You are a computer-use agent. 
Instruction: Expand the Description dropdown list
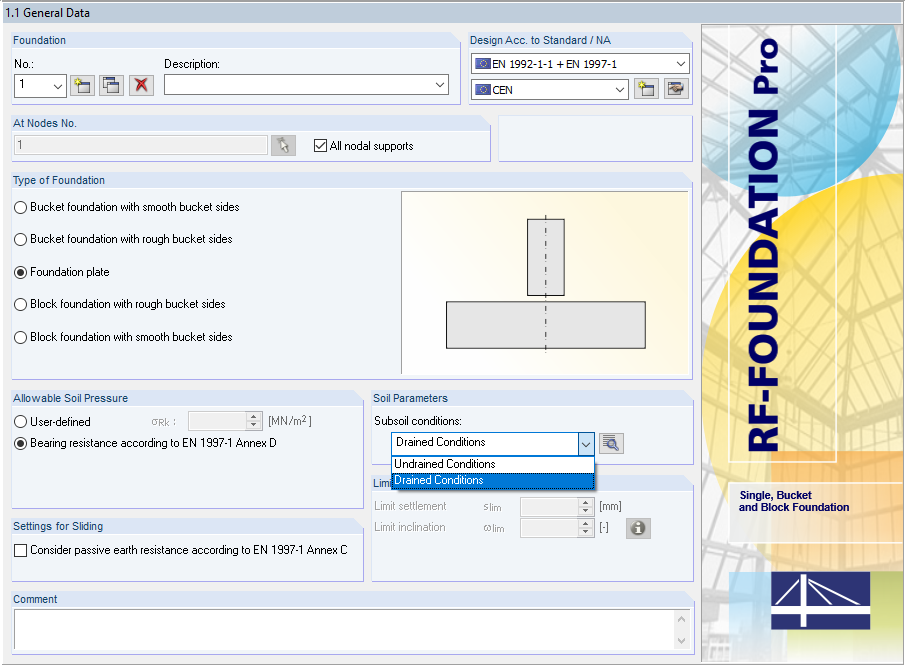click(x=440, y=85)
